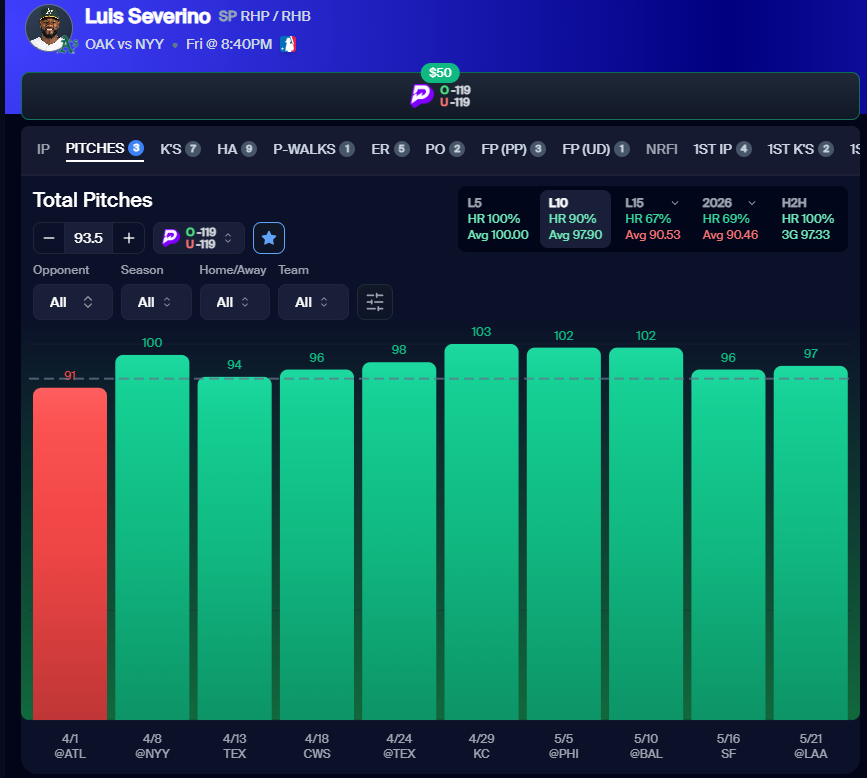Click the 5/5 @PHI bar
This screenshot has width=867, height=778.
564,534
